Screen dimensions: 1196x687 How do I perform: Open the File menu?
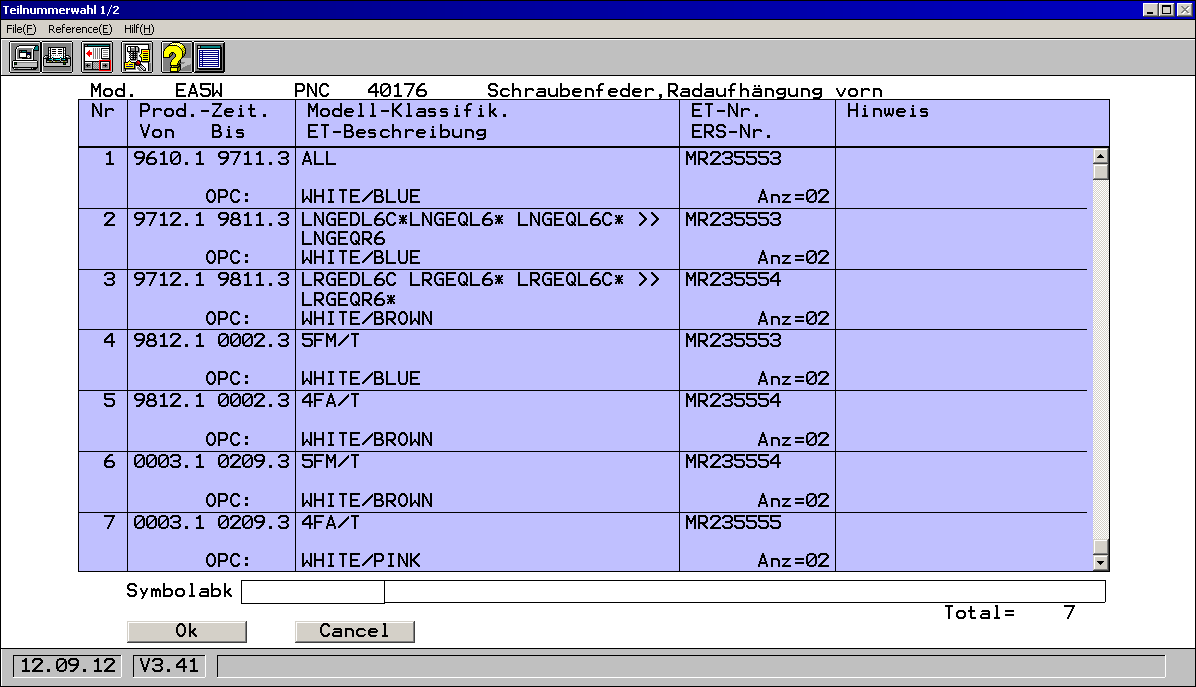click(x=21, y=29)
